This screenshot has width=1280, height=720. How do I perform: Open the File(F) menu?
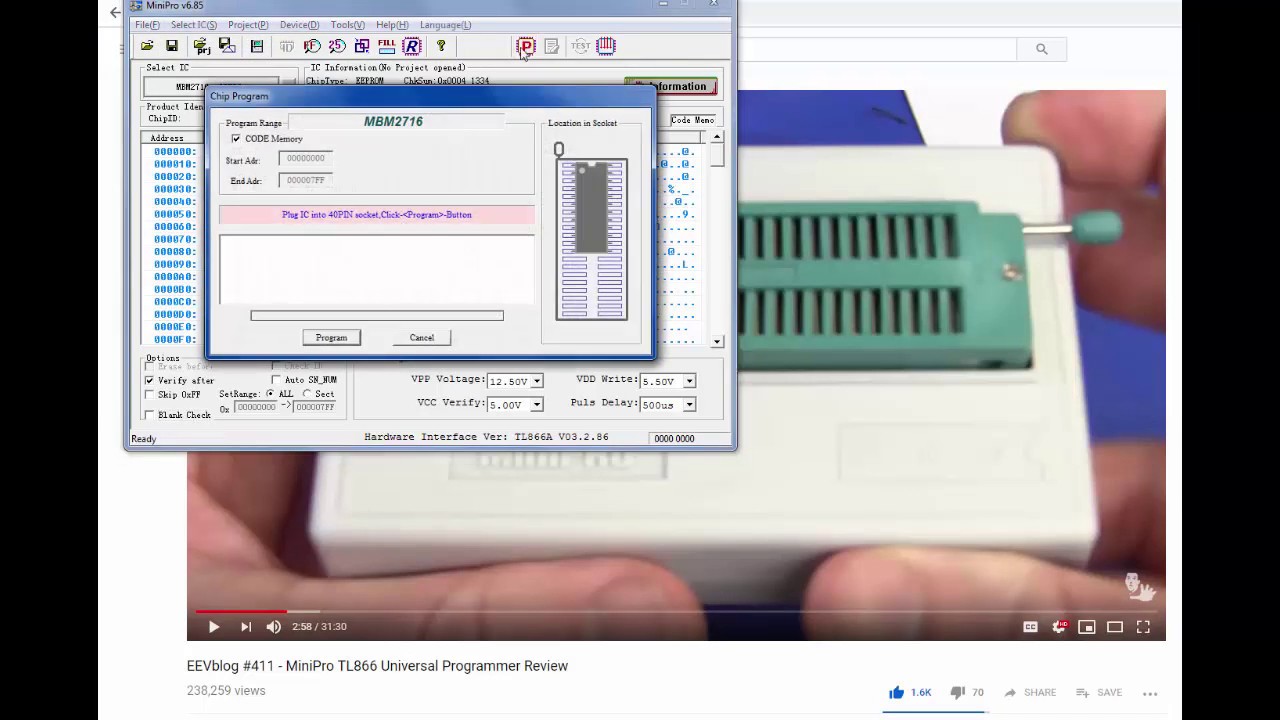(x=147, y=25)
